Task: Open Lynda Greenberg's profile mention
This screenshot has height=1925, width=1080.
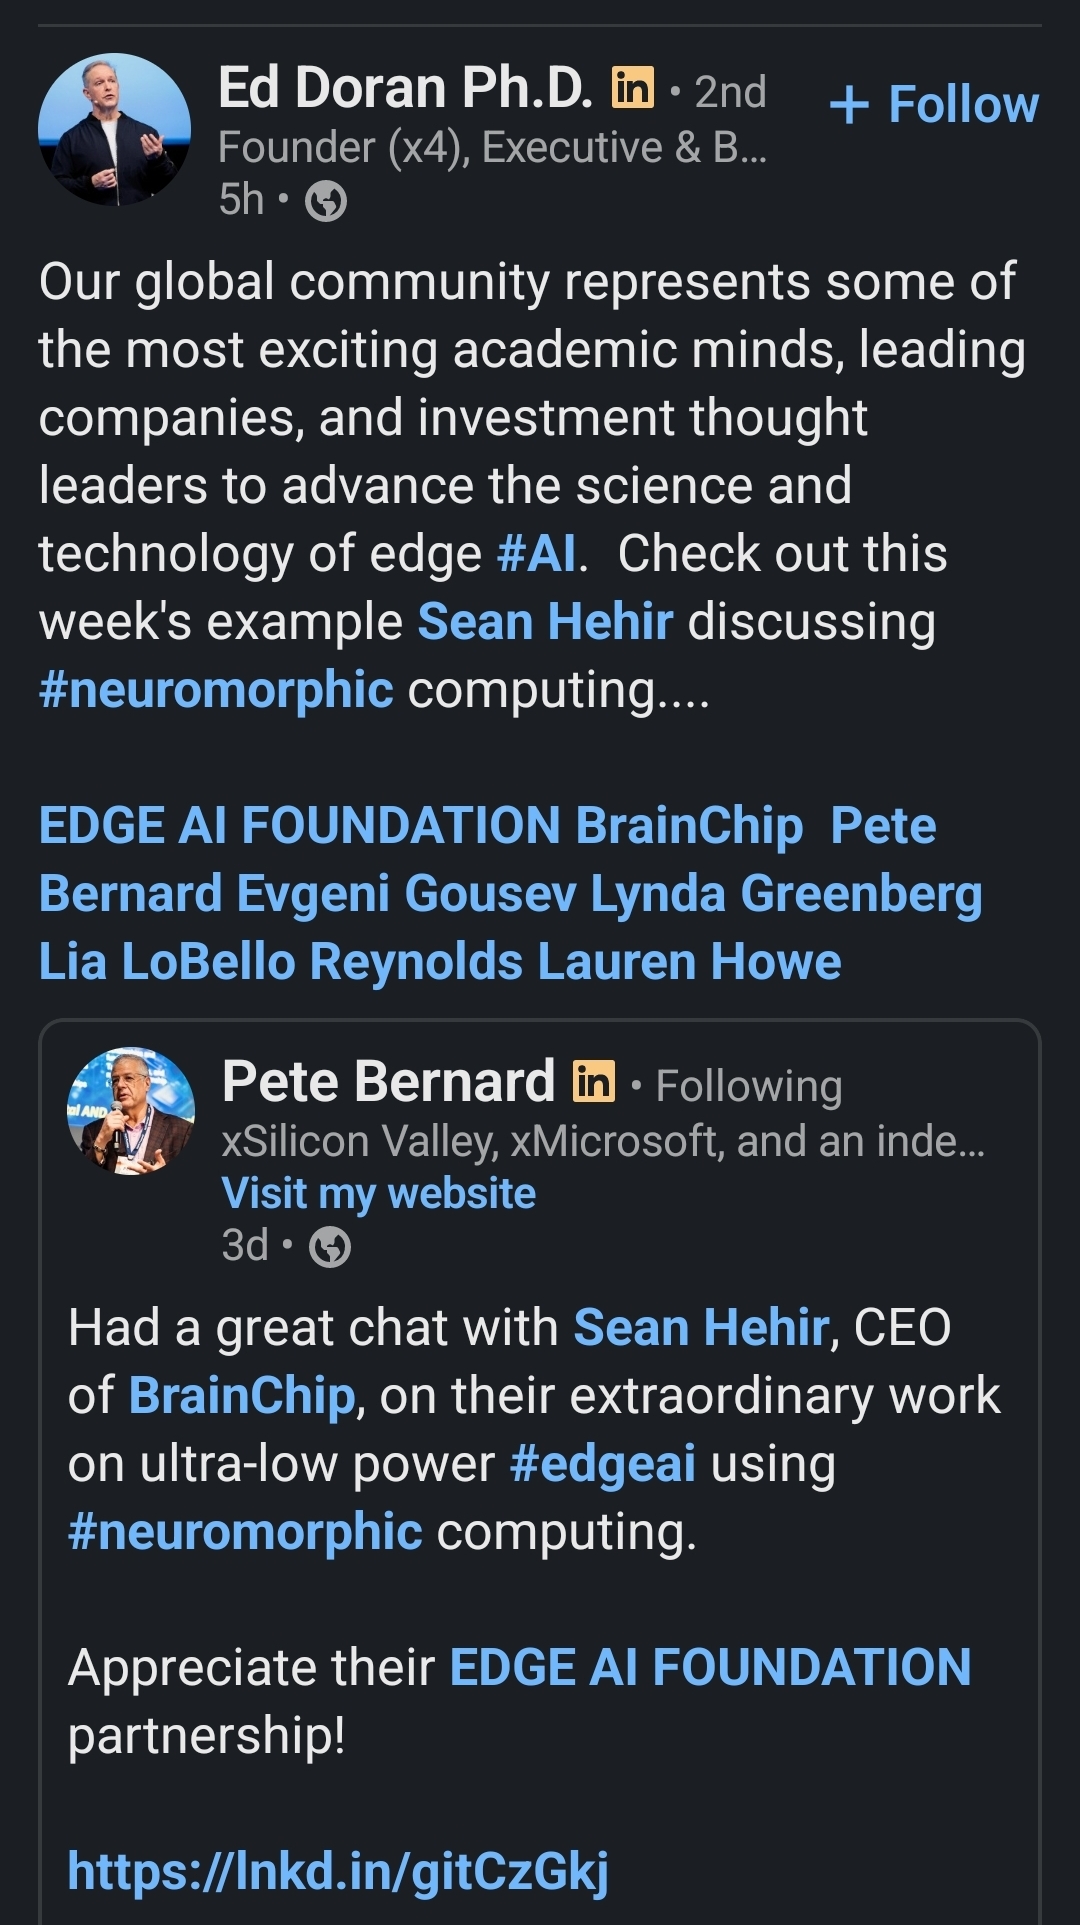Action: point(786,894)
